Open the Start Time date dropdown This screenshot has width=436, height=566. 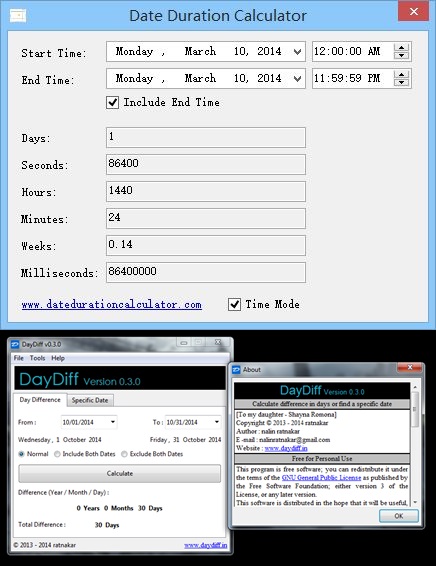click(297, 52)
